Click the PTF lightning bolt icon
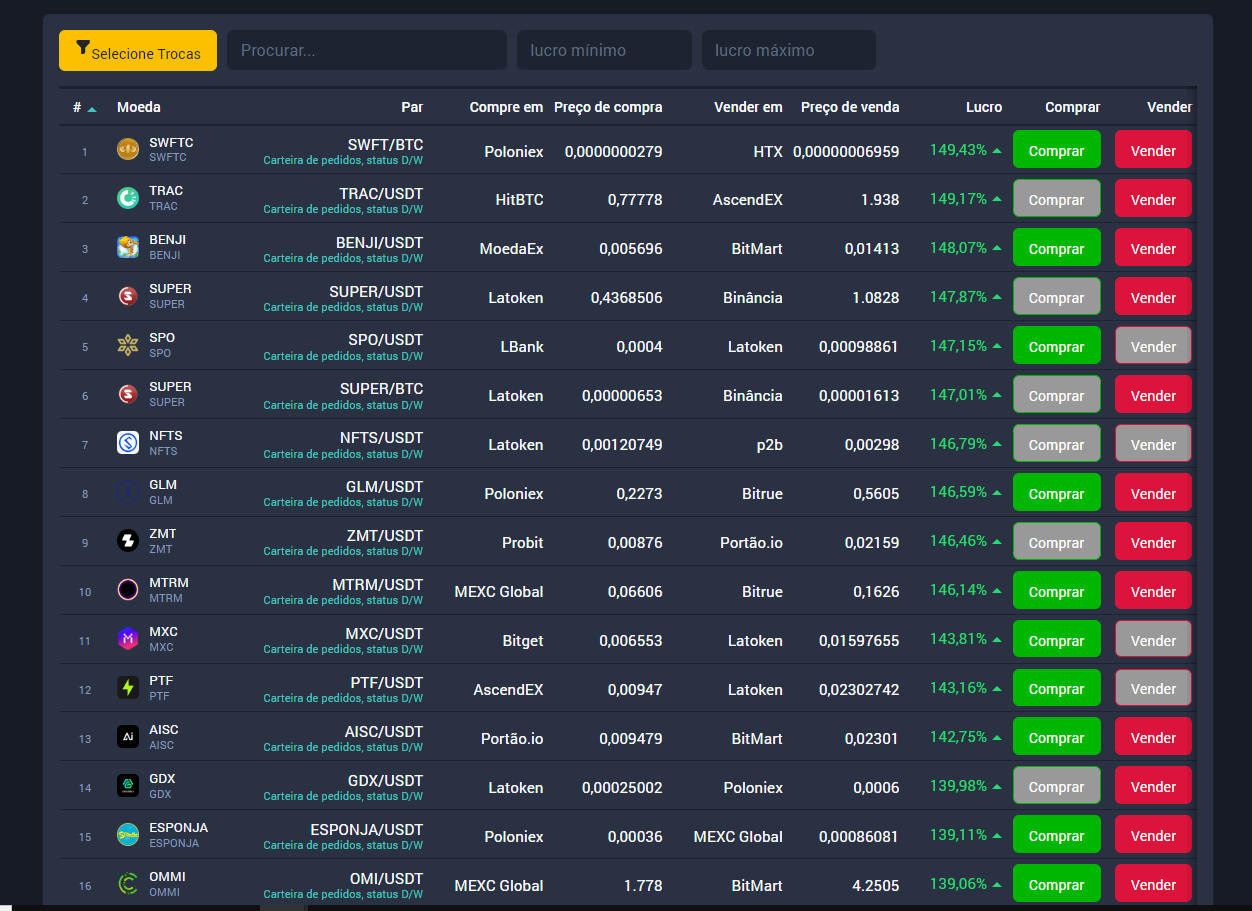This screenshot has width=1252, height=911. (128, 688)
